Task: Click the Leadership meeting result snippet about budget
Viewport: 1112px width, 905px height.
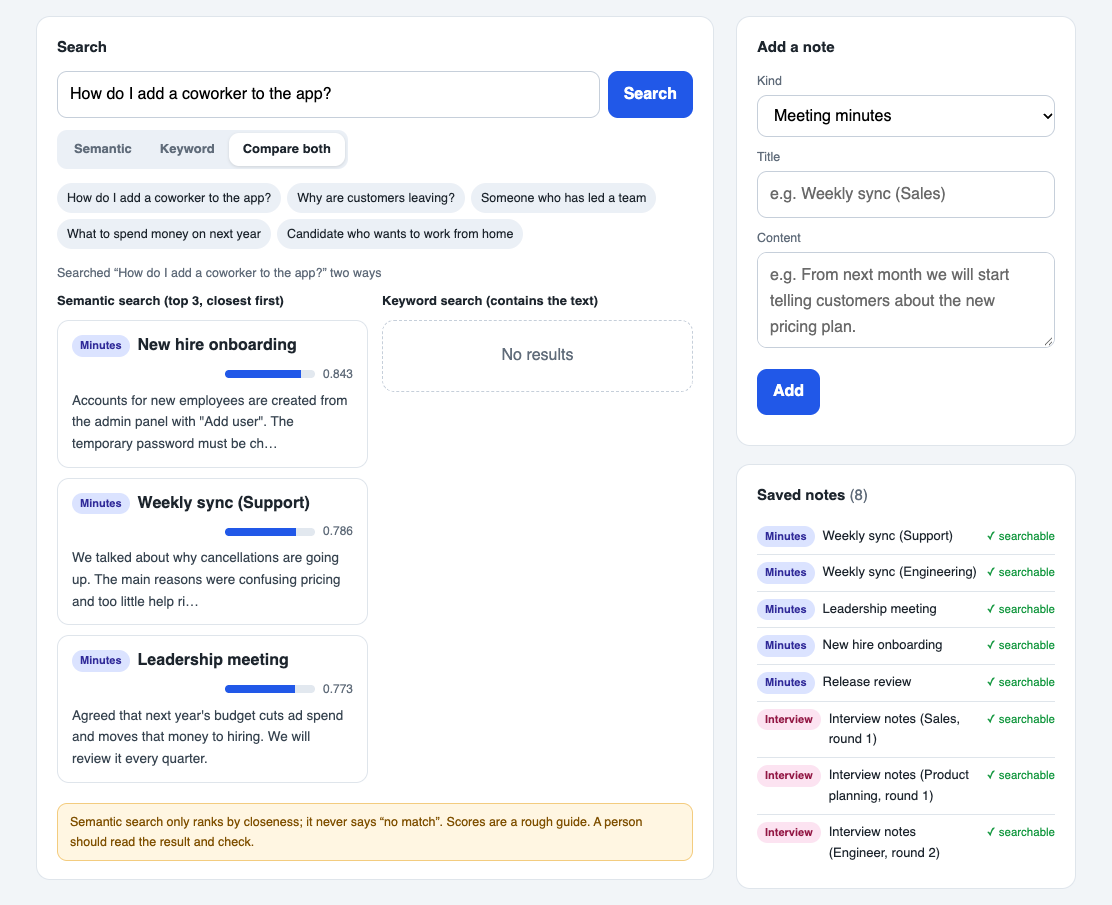Action: (208, 737)
